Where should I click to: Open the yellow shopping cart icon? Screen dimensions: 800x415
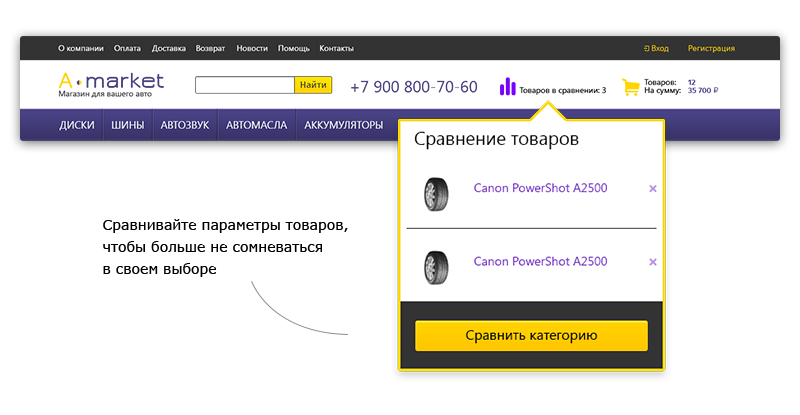(x=631, y=87)
